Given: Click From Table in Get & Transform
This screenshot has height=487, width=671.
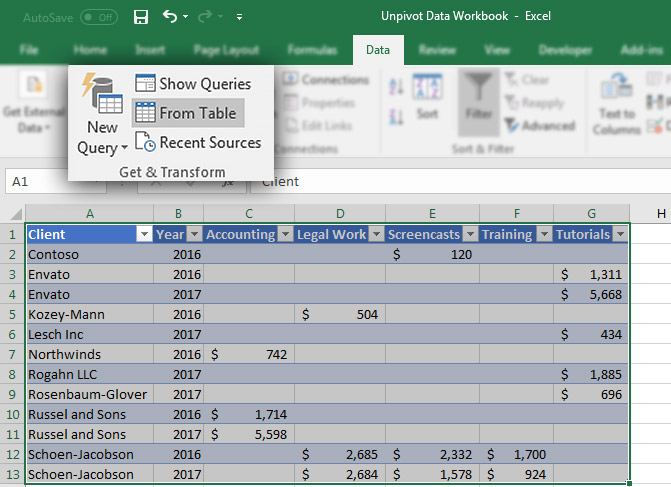Looking at the screenshot, I should coord(188,113).
